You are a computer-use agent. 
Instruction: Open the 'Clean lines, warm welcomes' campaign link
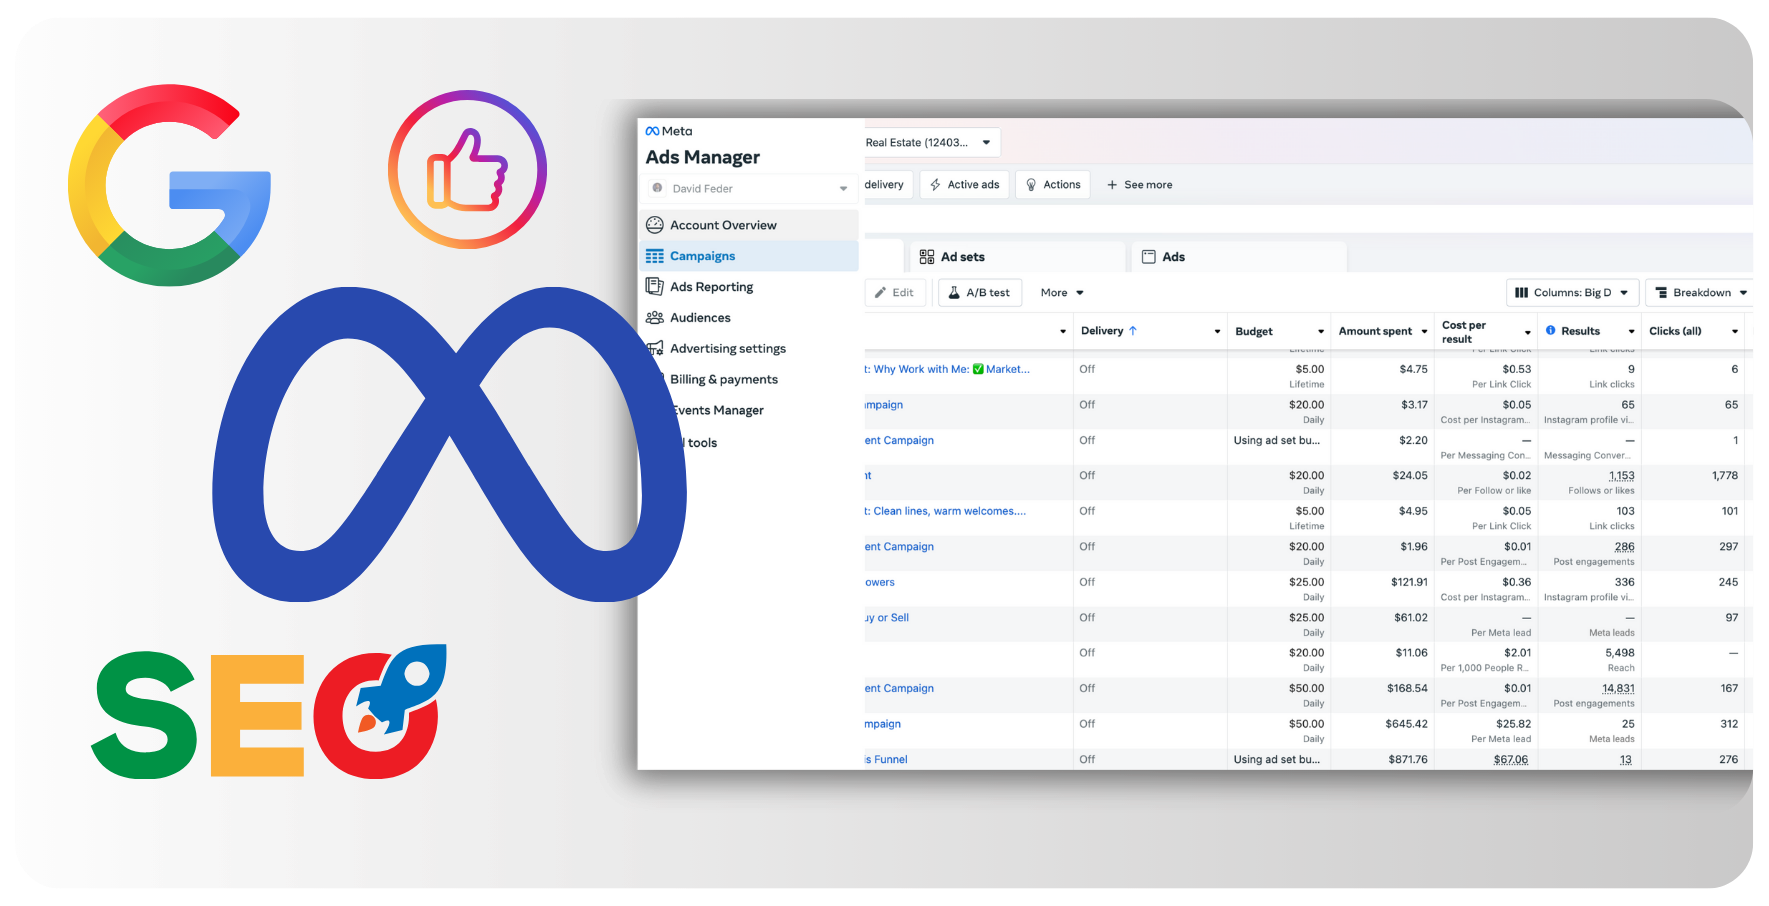[946, 511]
